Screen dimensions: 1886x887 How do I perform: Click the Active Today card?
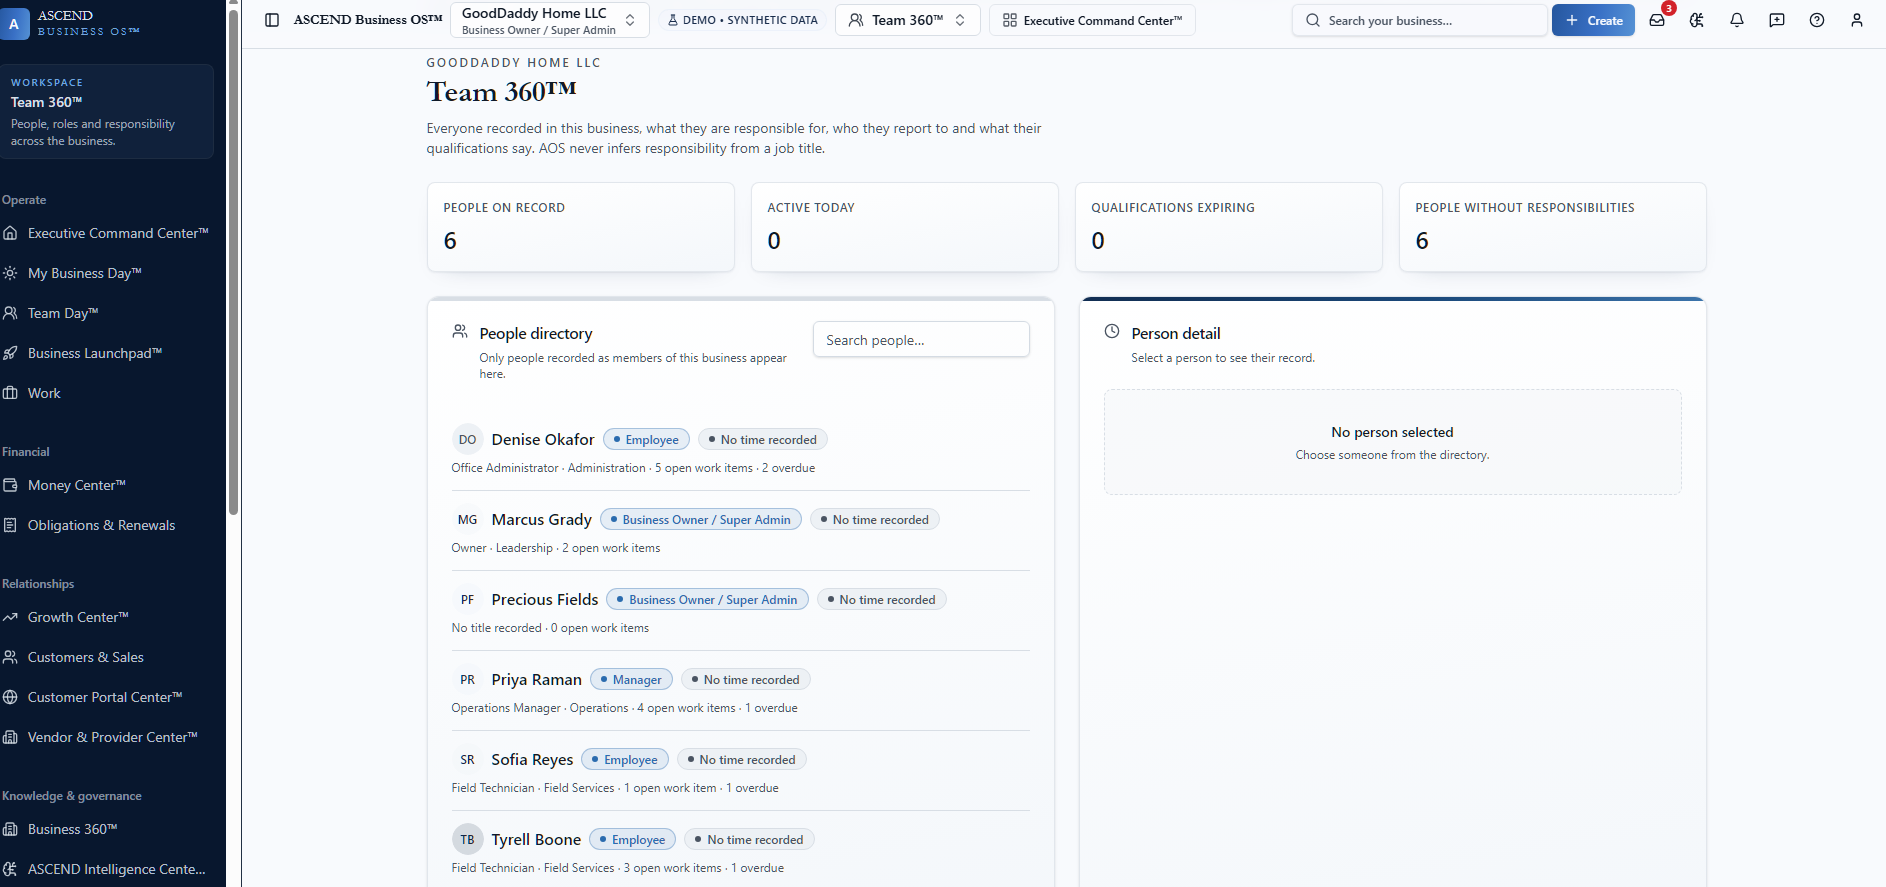[905, 227]
